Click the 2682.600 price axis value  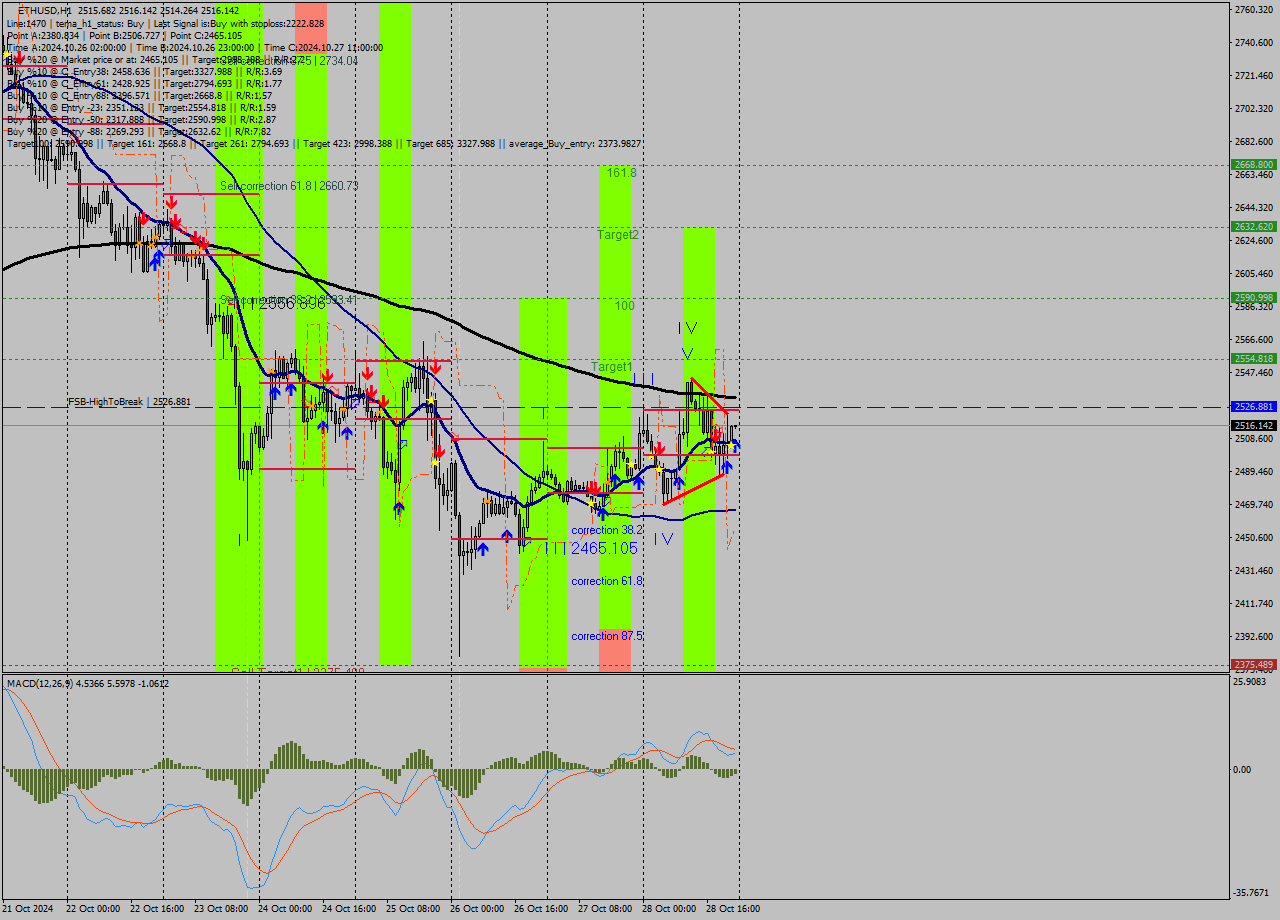tap(1254, 141)
